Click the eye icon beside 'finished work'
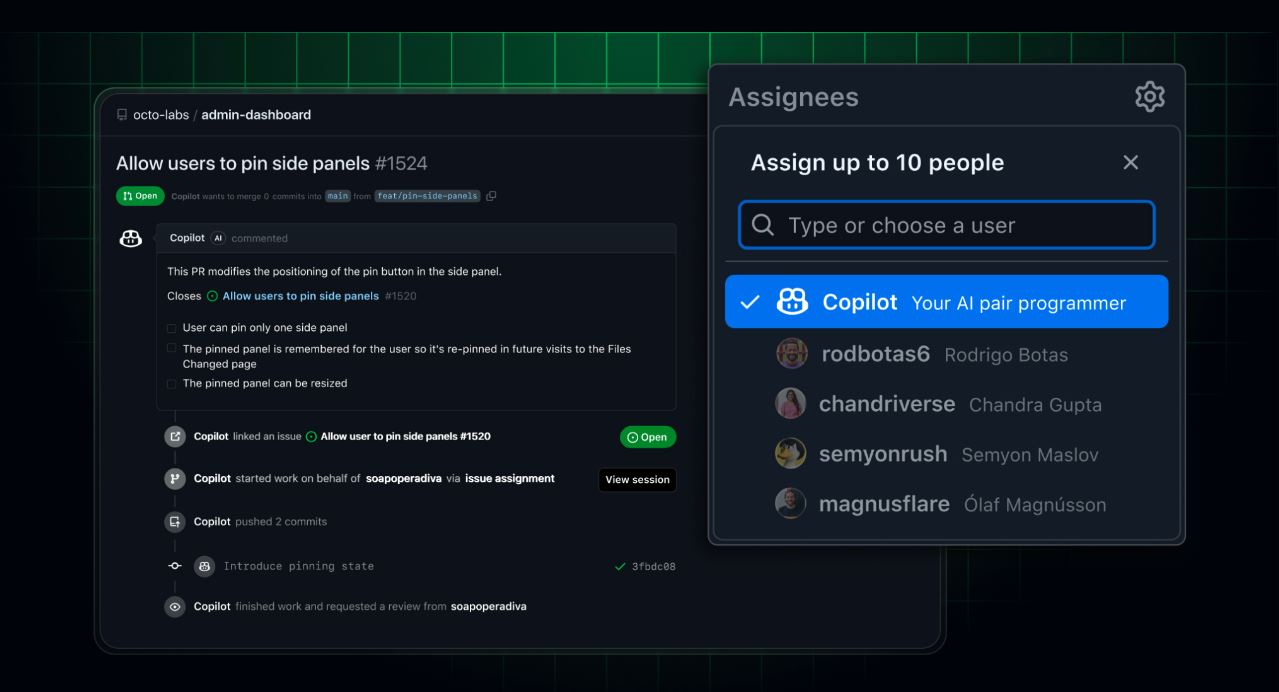 tap(174, 606)
